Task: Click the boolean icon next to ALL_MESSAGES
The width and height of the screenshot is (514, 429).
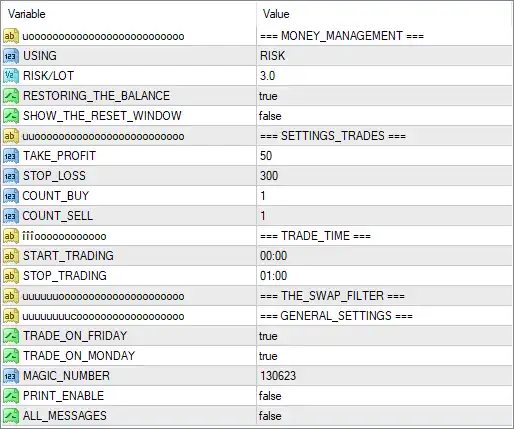Action: click(11, 416)
